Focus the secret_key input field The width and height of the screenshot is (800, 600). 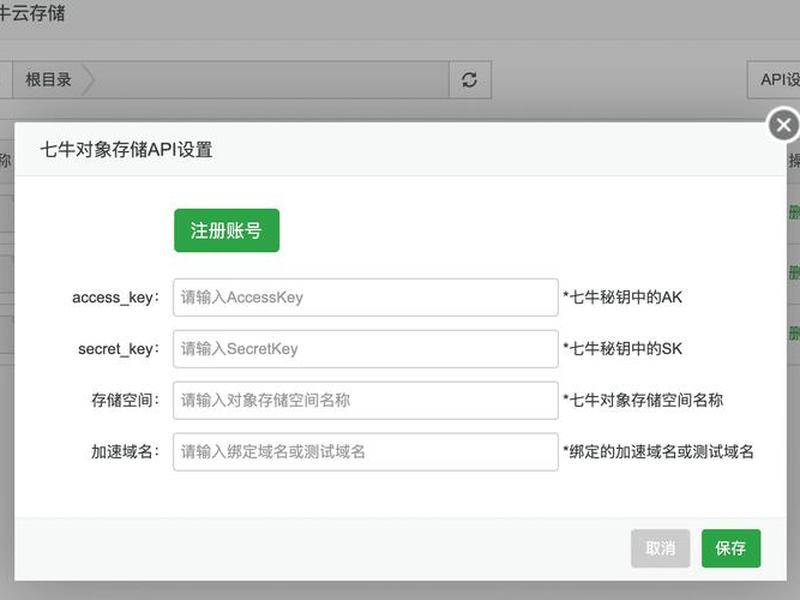point(365,349)
